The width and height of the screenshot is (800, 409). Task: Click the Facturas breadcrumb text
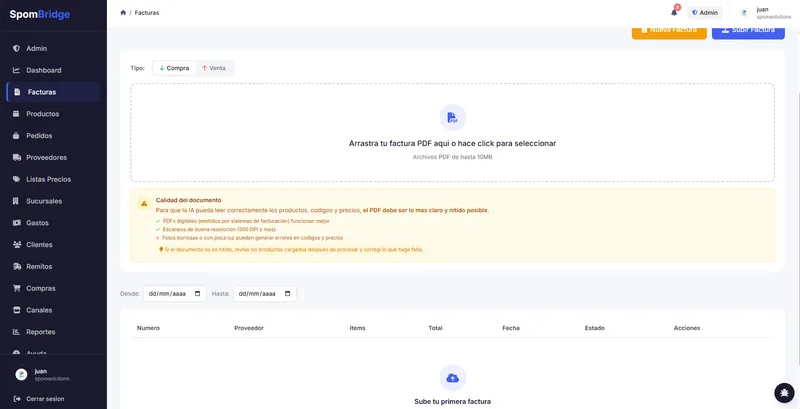(x=147, y=13)
